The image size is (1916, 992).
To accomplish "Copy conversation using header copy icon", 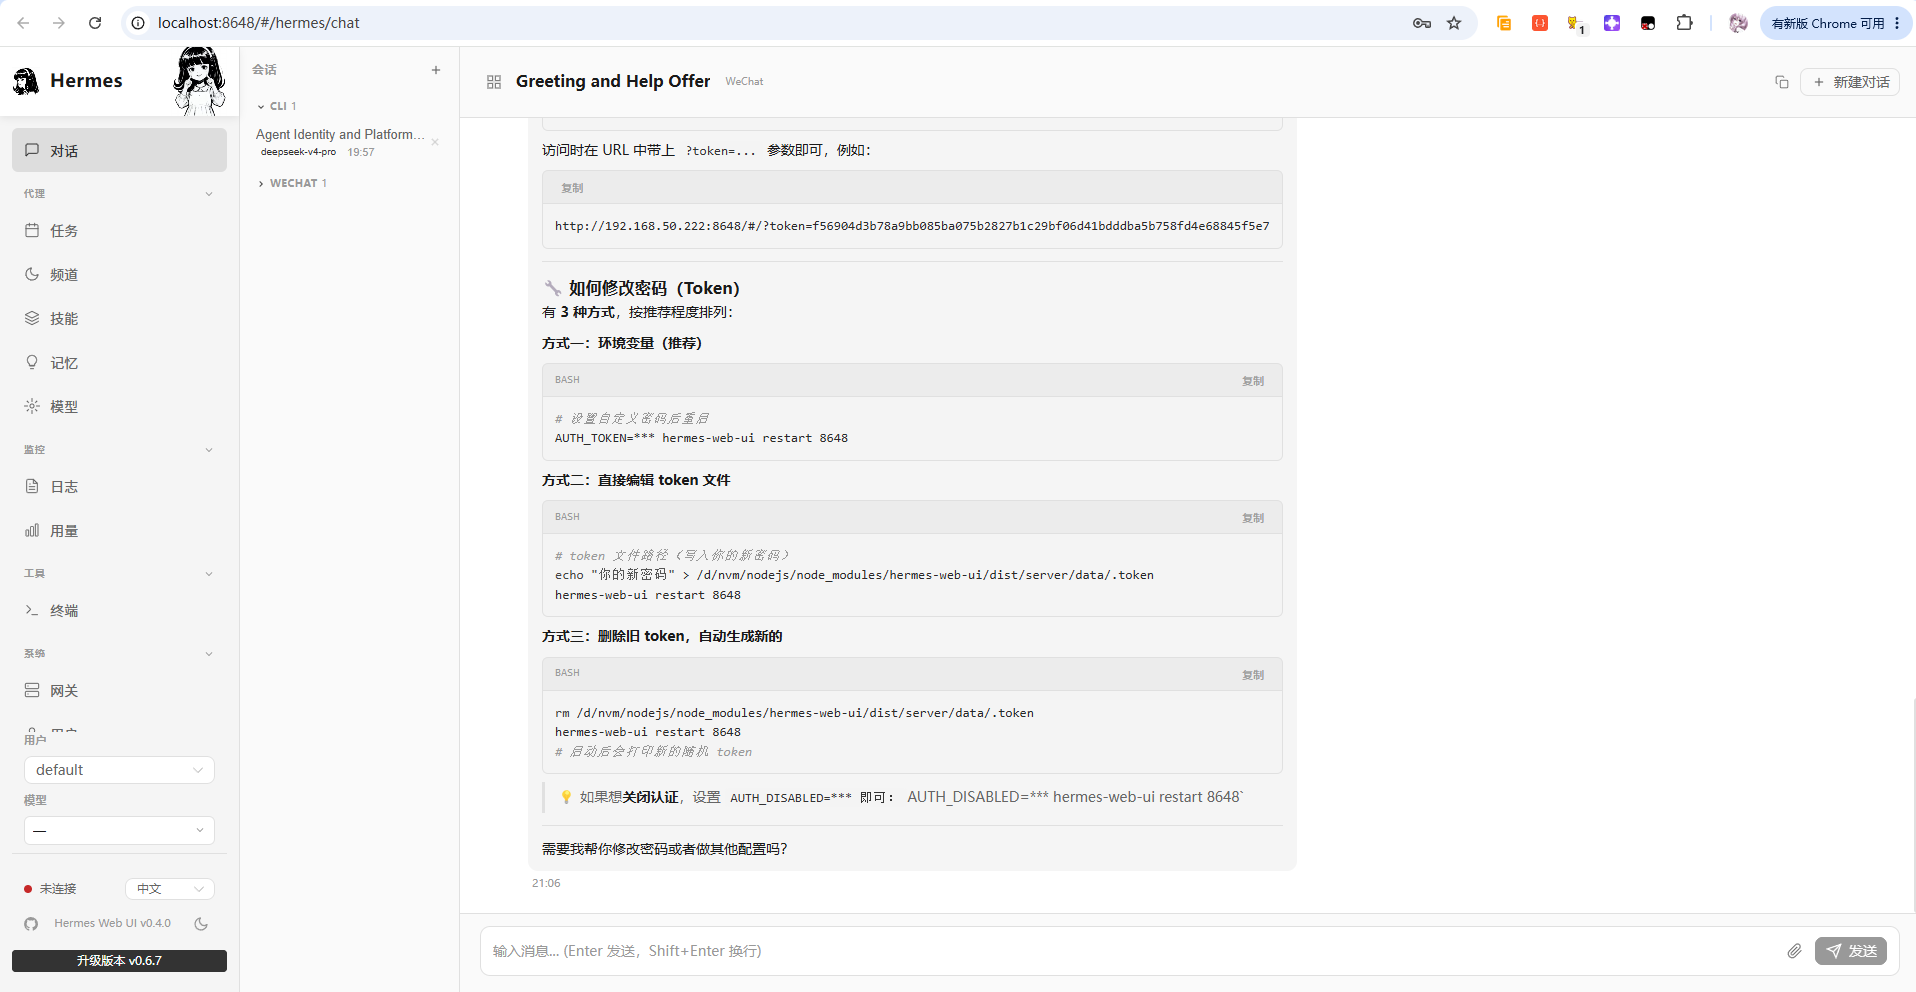I will (1782, 82).
